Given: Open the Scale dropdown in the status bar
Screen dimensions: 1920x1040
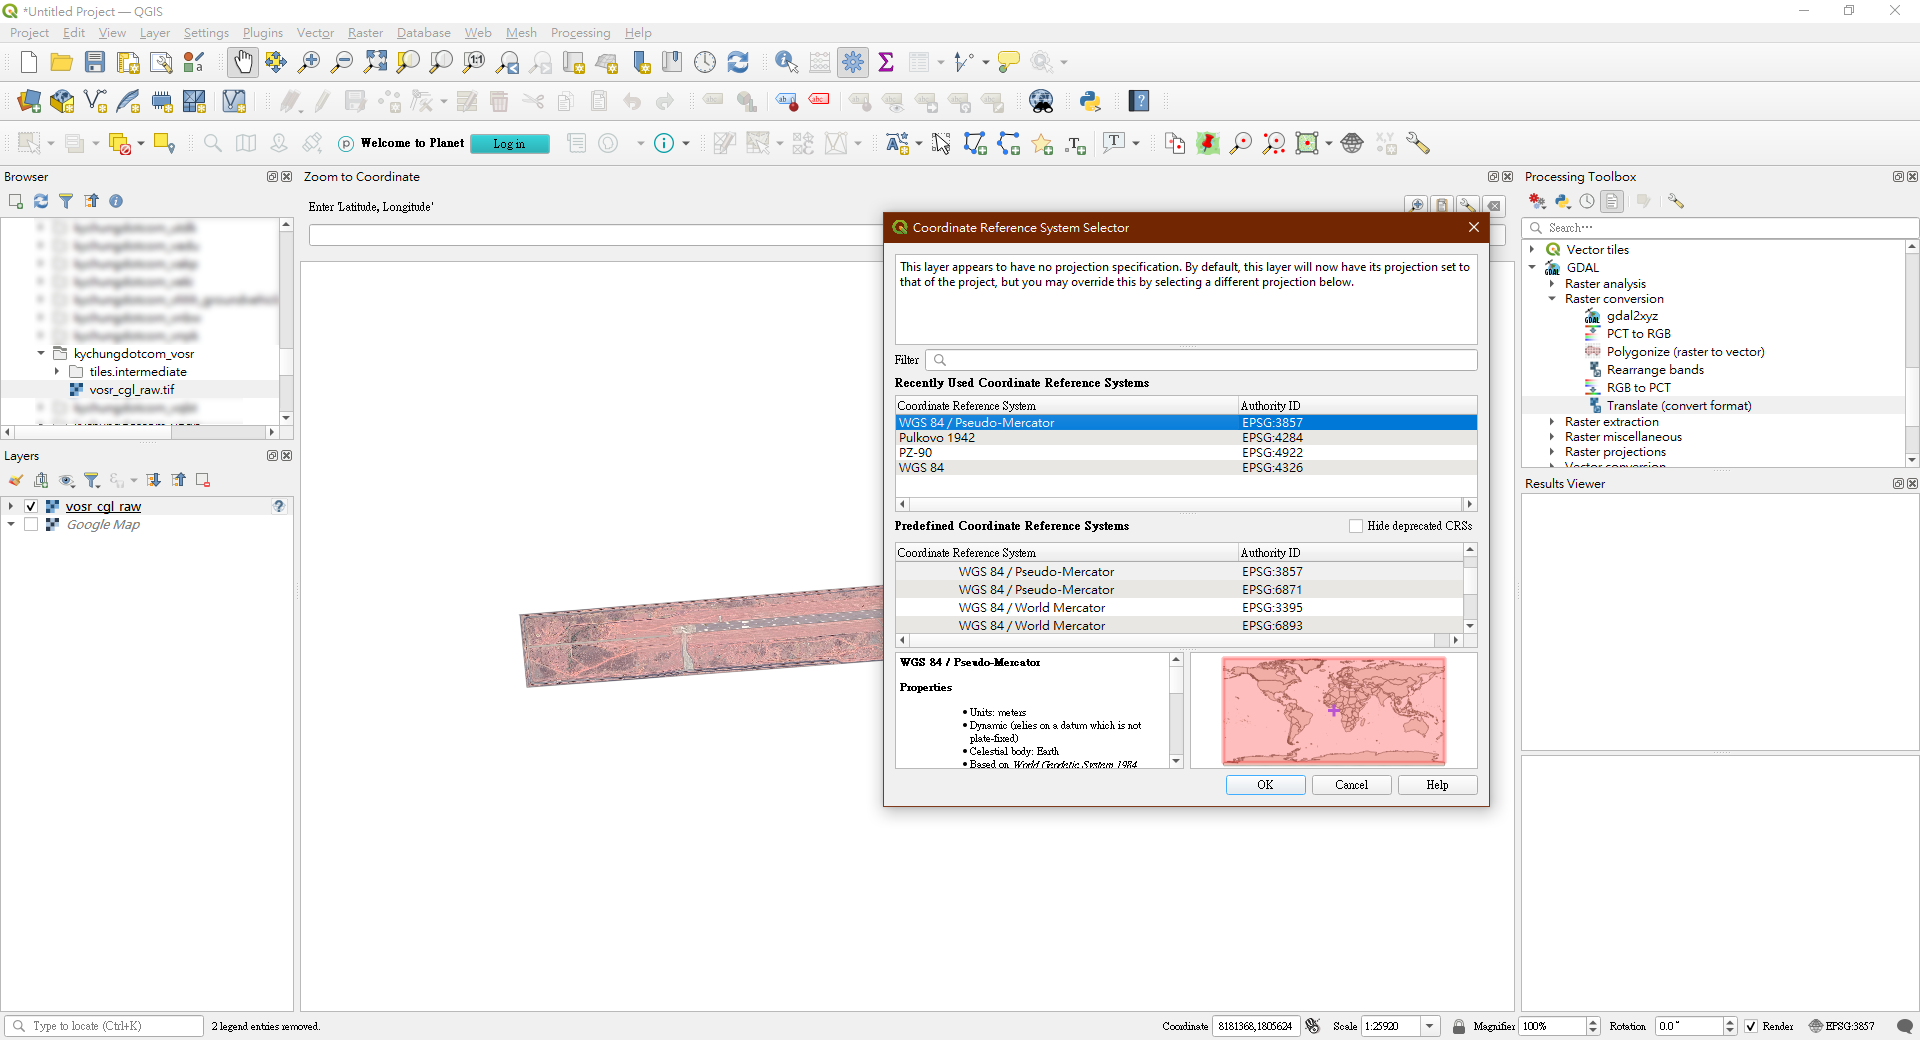Looking at the screenshot, I should [1430, 1026].
